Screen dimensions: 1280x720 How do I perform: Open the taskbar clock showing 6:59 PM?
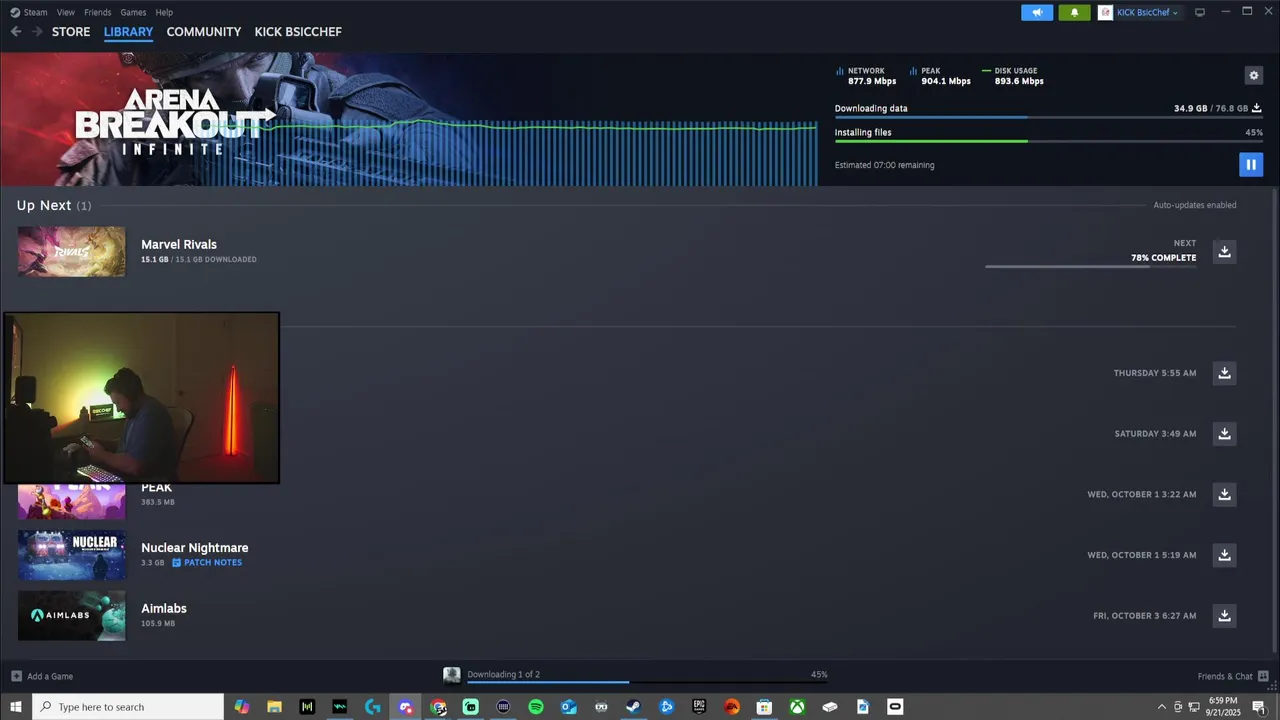coord(1222,707)
